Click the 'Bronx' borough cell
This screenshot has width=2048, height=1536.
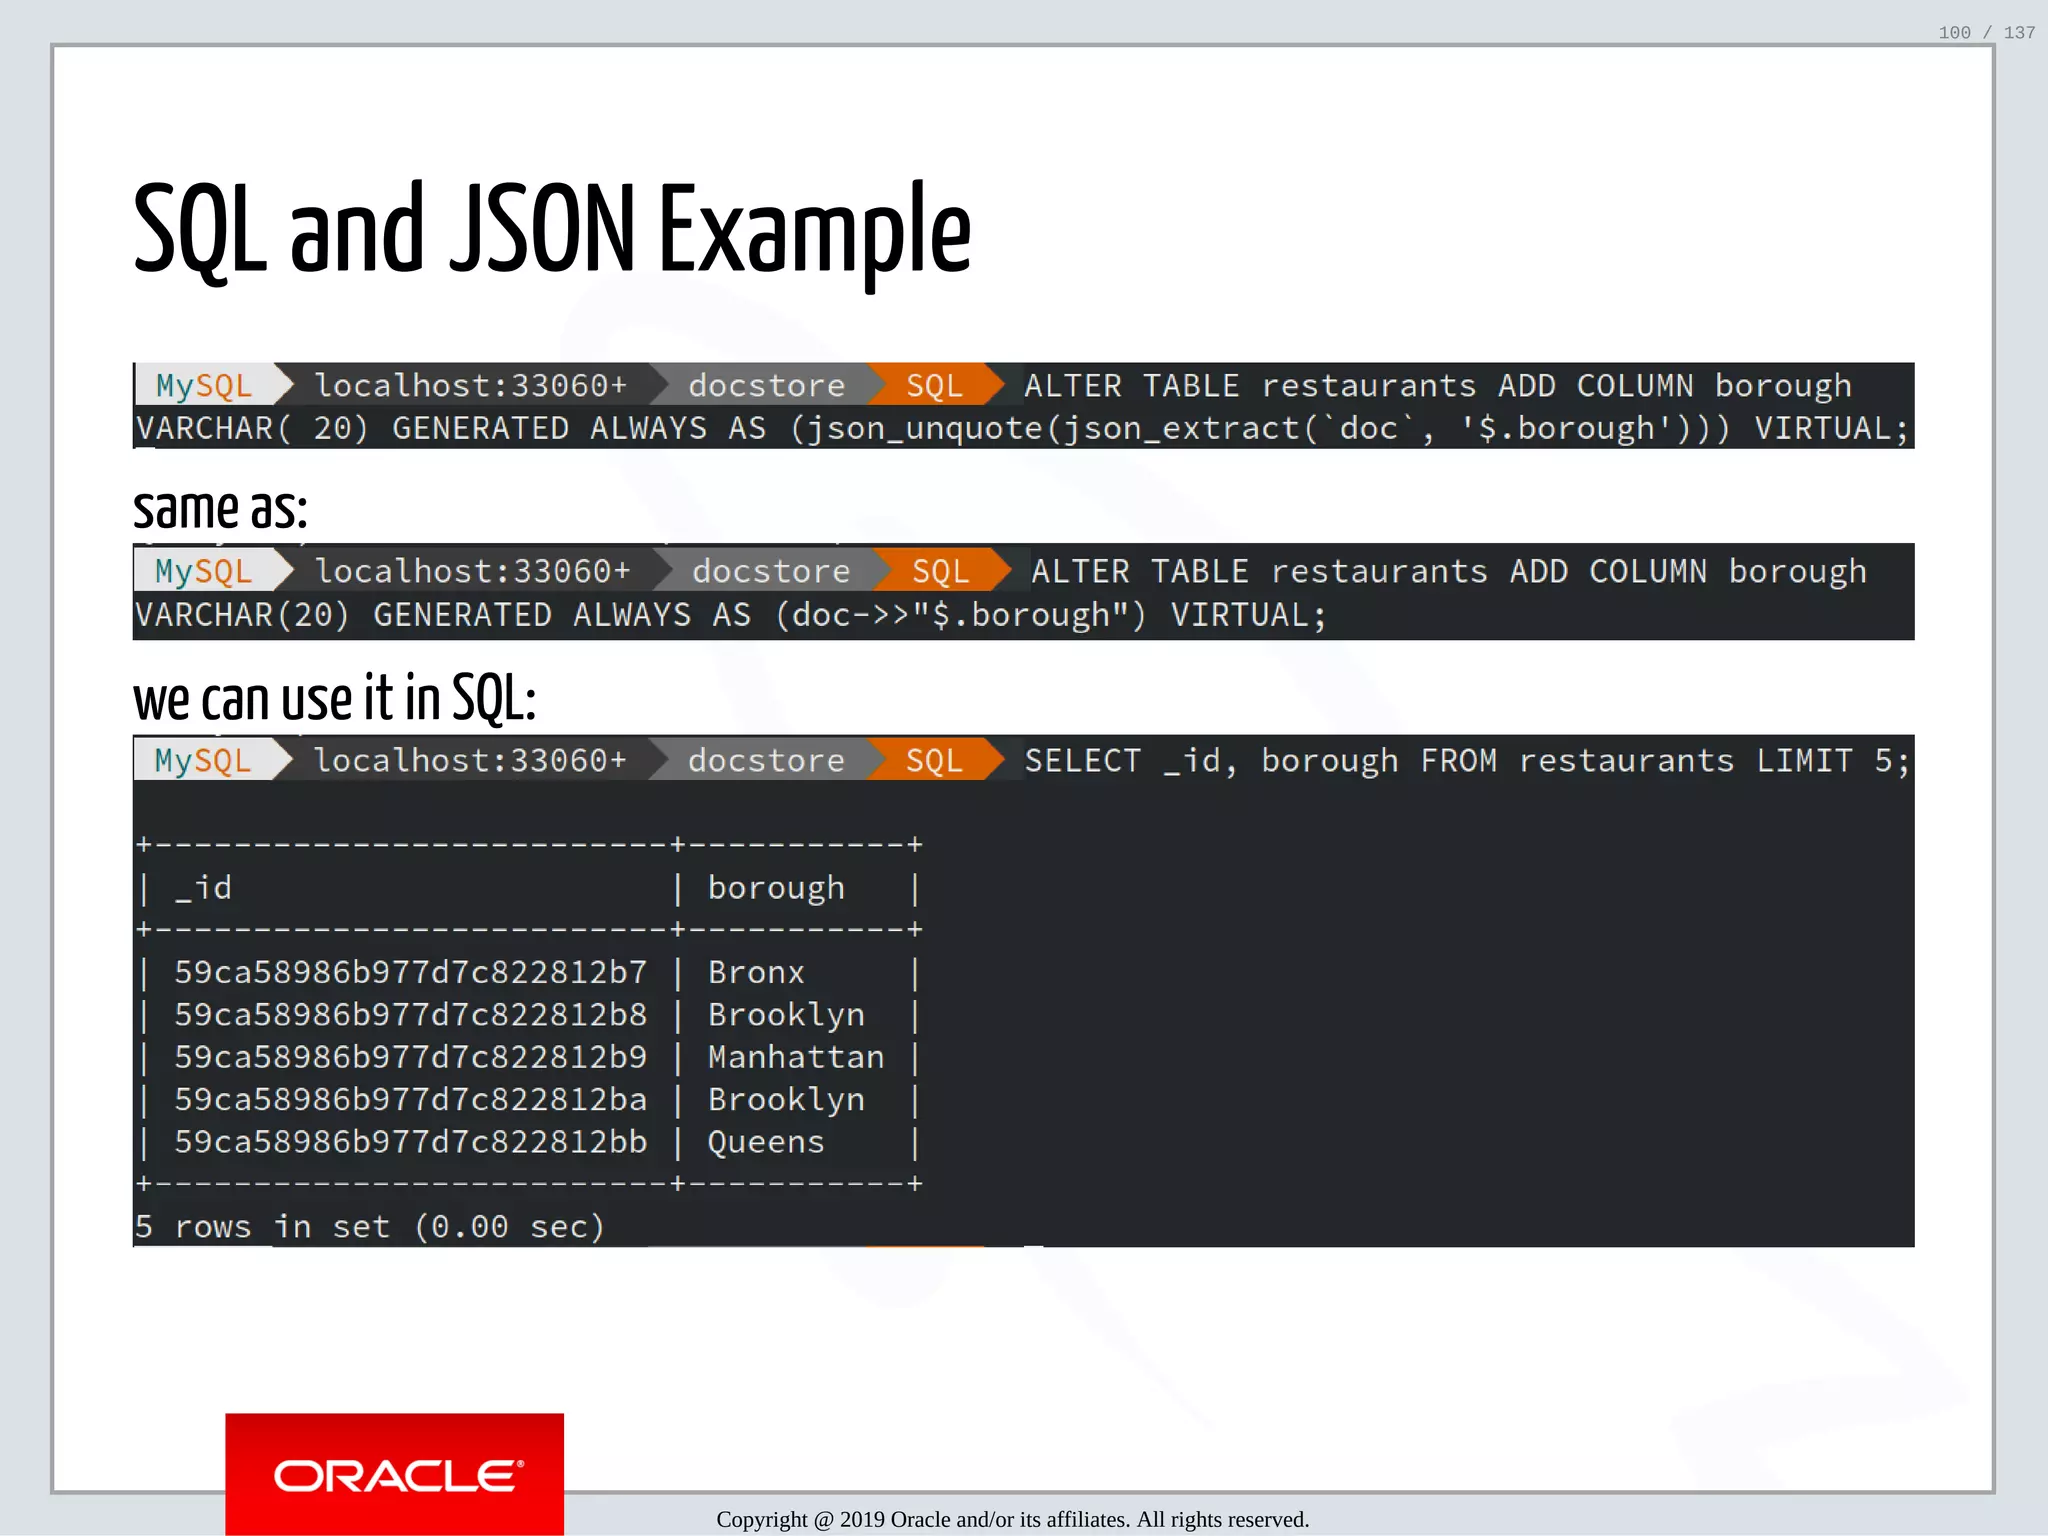coord(756,972)
